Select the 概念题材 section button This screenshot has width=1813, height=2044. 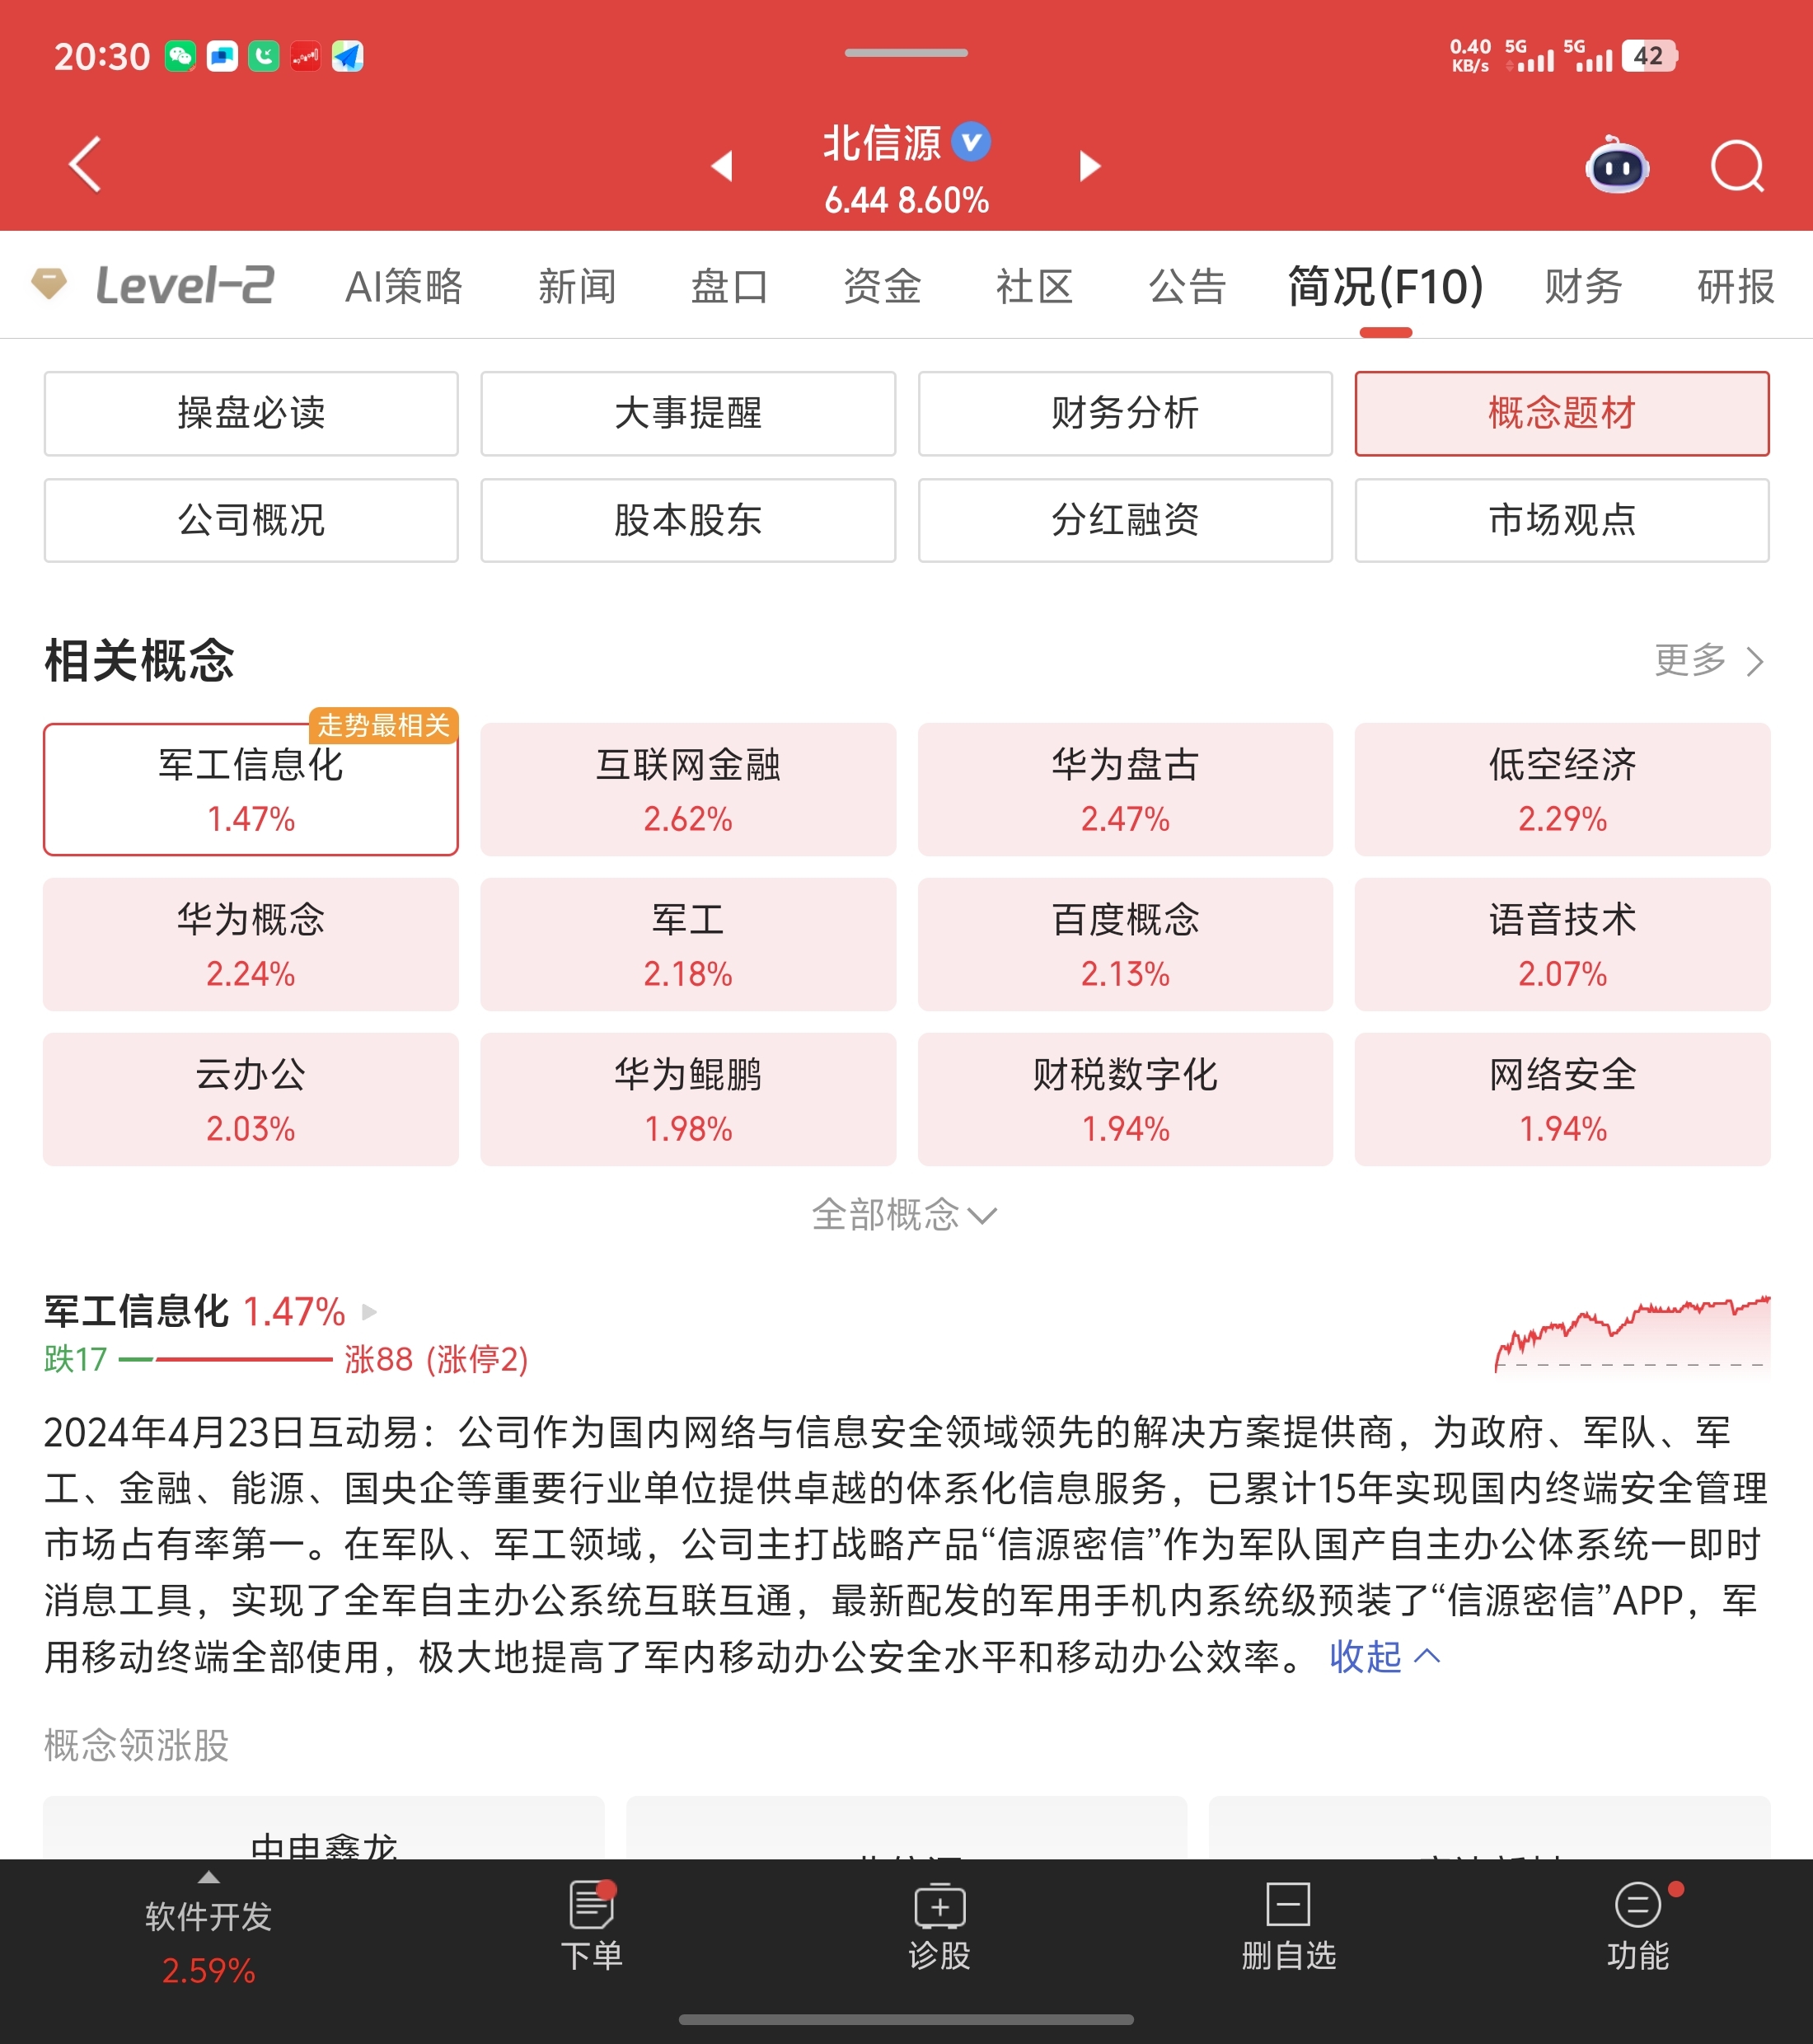click(1562, 414)
